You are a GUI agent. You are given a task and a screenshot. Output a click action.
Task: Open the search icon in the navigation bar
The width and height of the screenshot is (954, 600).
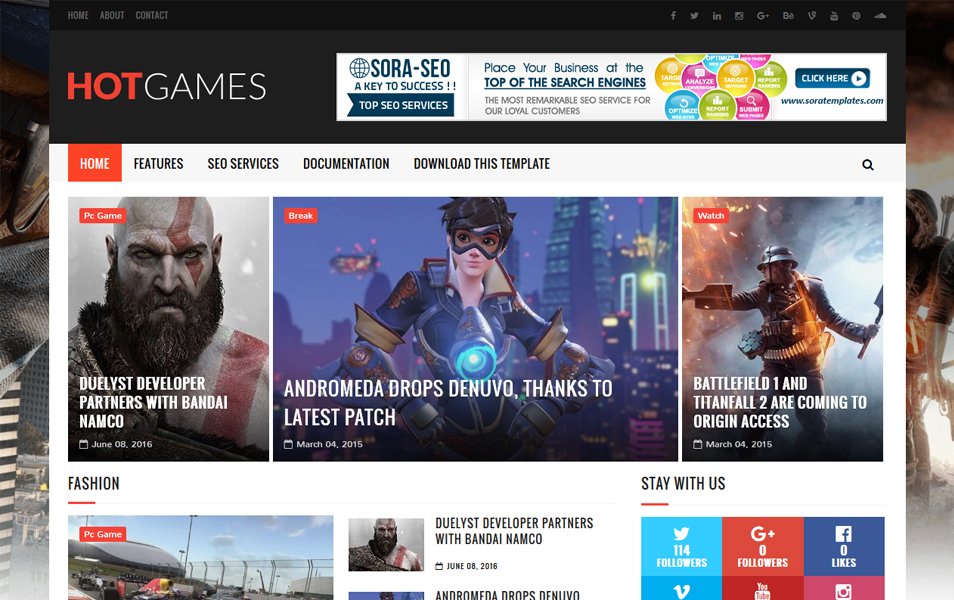point(866,163)
